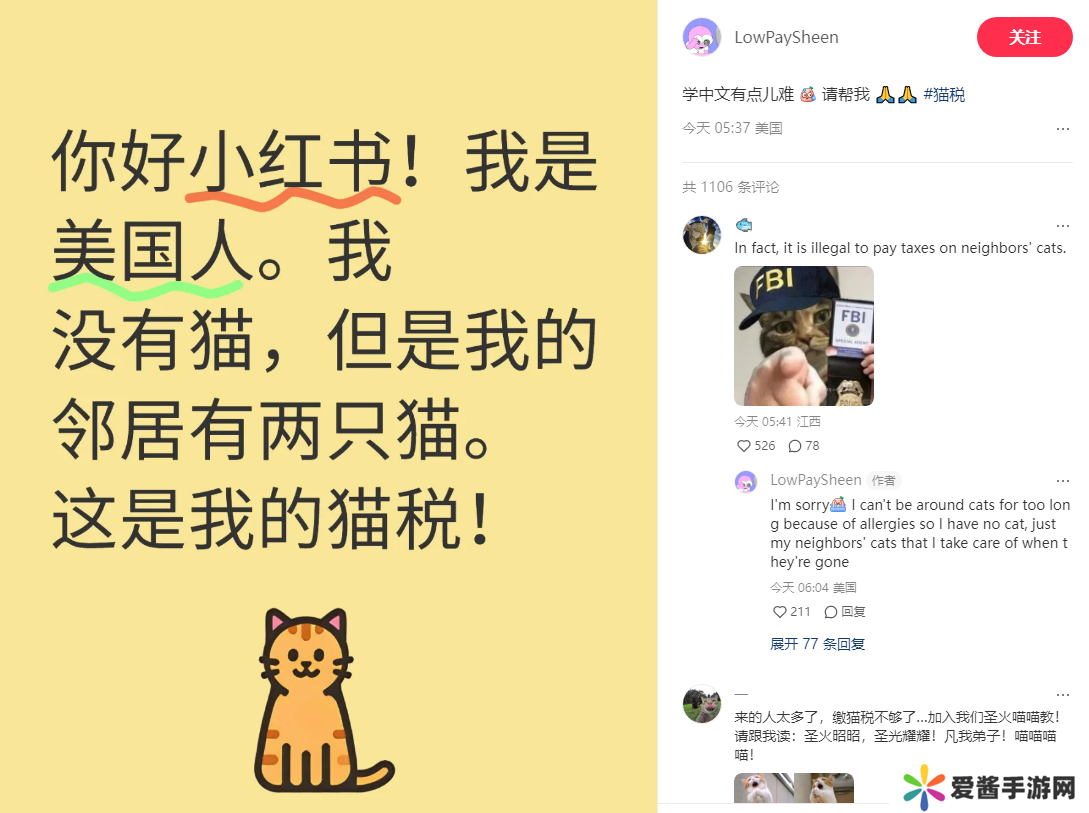Open avatar of the 圣火喵喵教 commenter
This screenshot has height=813, width=1089.
click(x=701, y=704)
